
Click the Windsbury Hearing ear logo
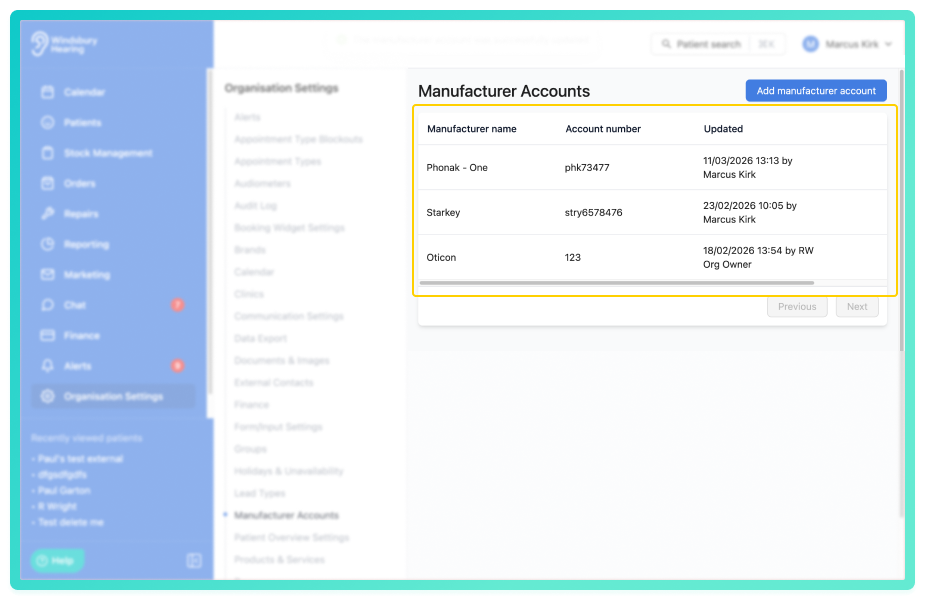(x=40, y=44)
